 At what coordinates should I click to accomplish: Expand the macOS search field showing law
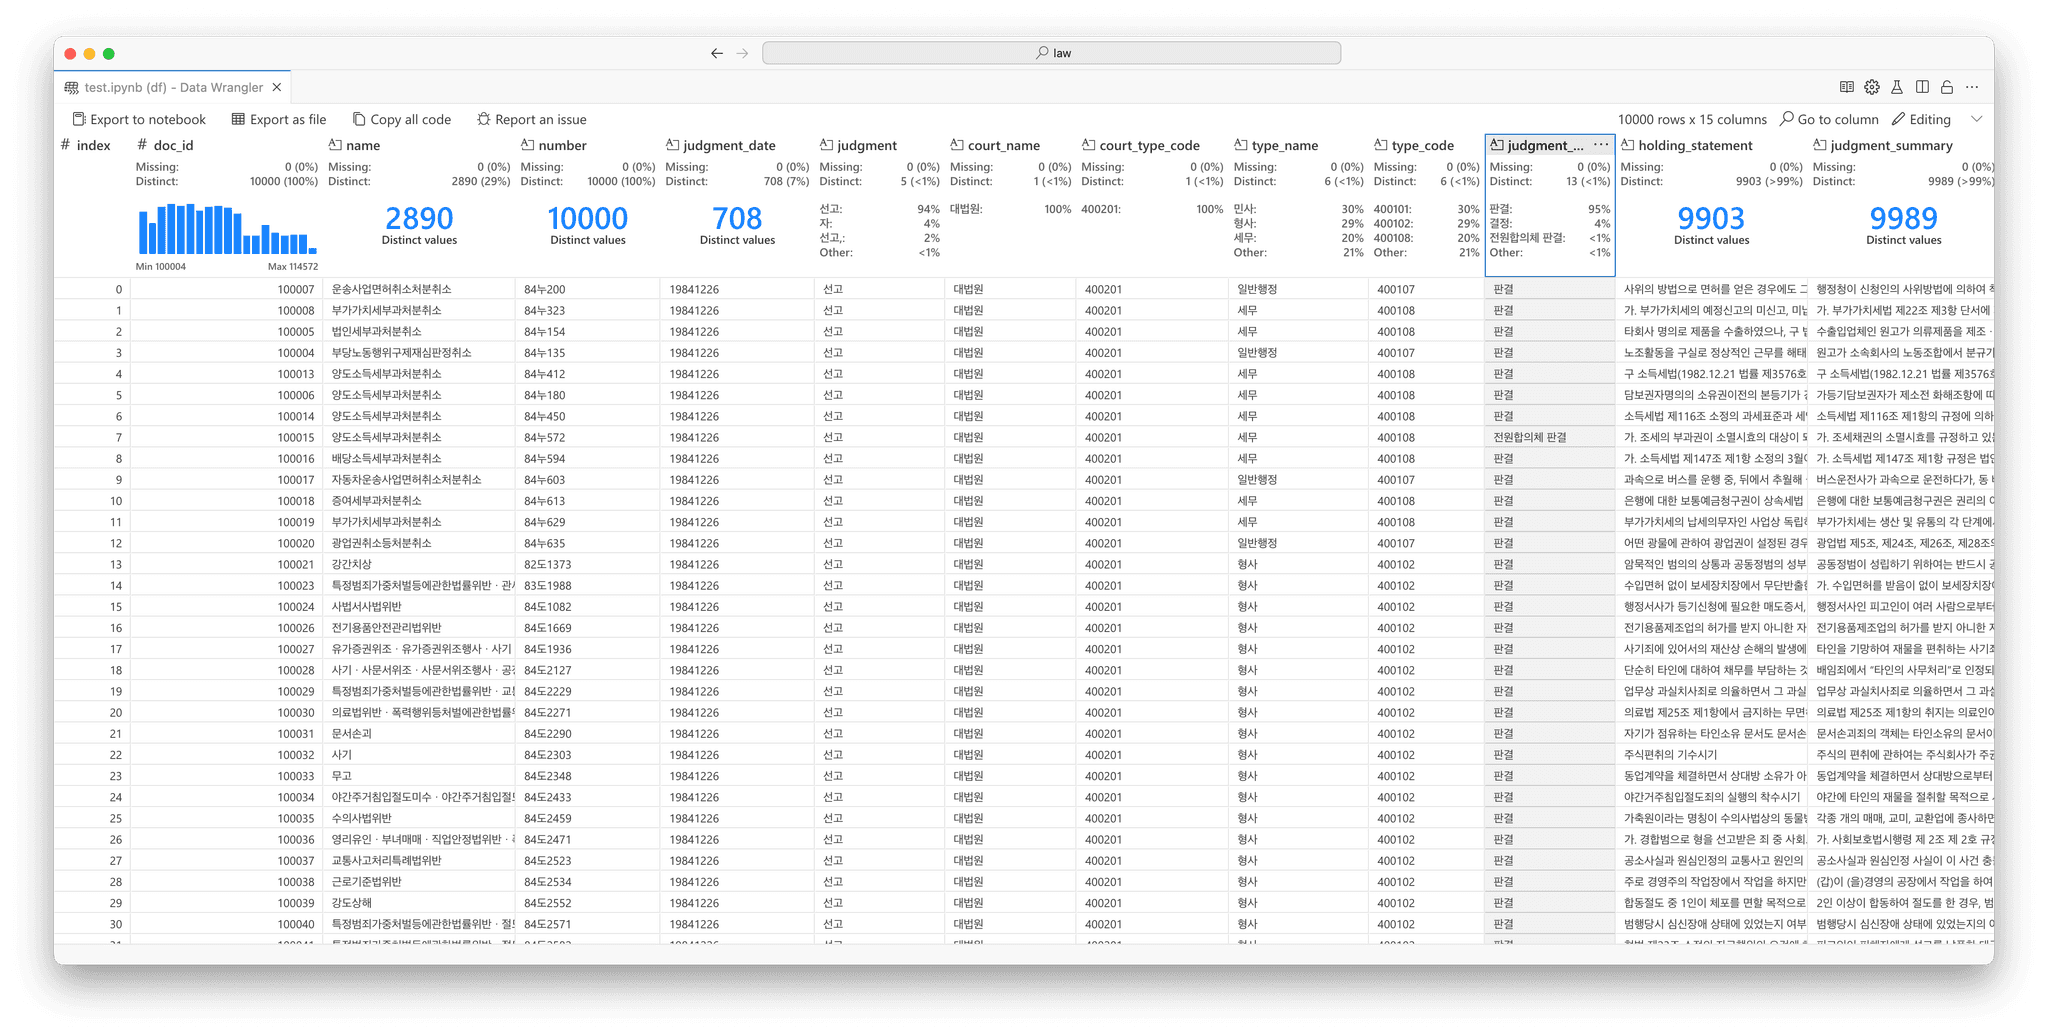(1051, 52)
